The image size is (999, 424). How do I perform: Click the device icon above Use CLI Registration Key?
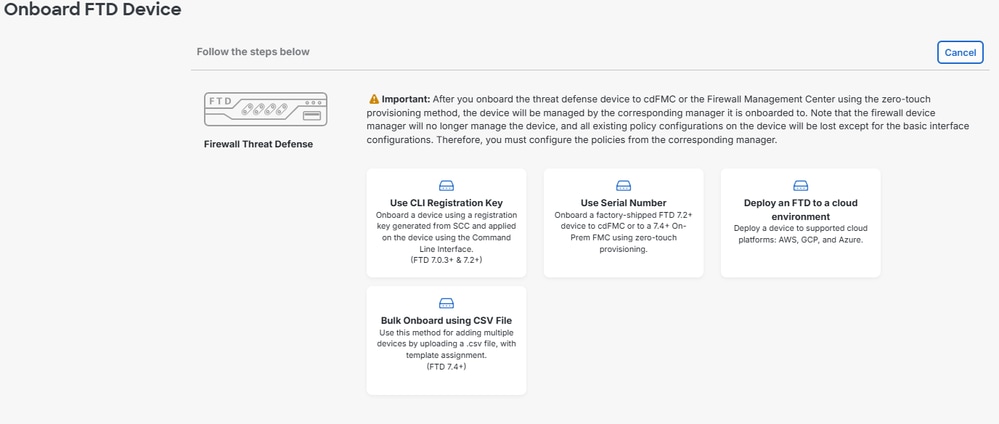(446, 186)
